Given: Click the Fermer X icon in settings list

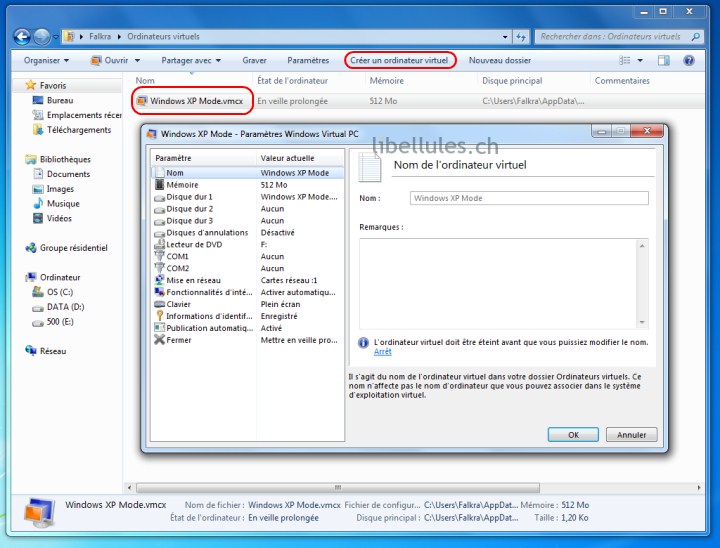Looking at the screenshot, I should (159, 340).
